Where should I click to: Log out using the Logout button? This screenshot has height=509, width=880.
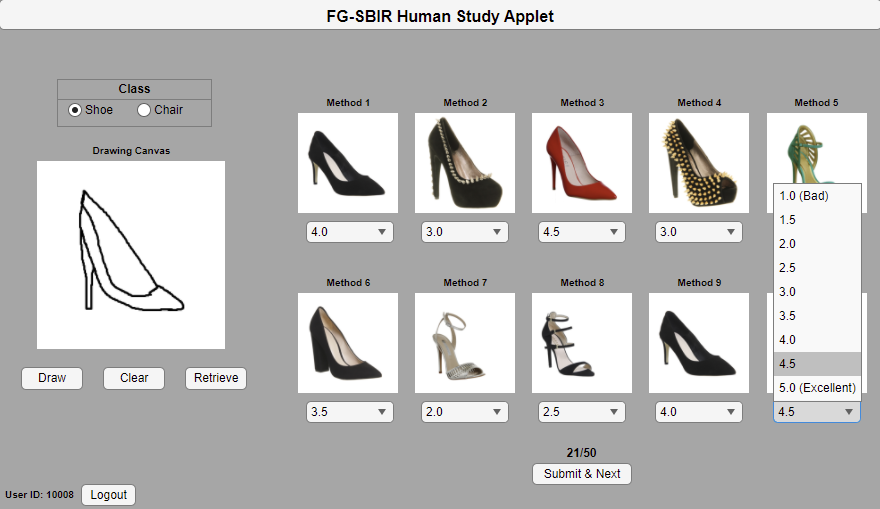[108, 495]
